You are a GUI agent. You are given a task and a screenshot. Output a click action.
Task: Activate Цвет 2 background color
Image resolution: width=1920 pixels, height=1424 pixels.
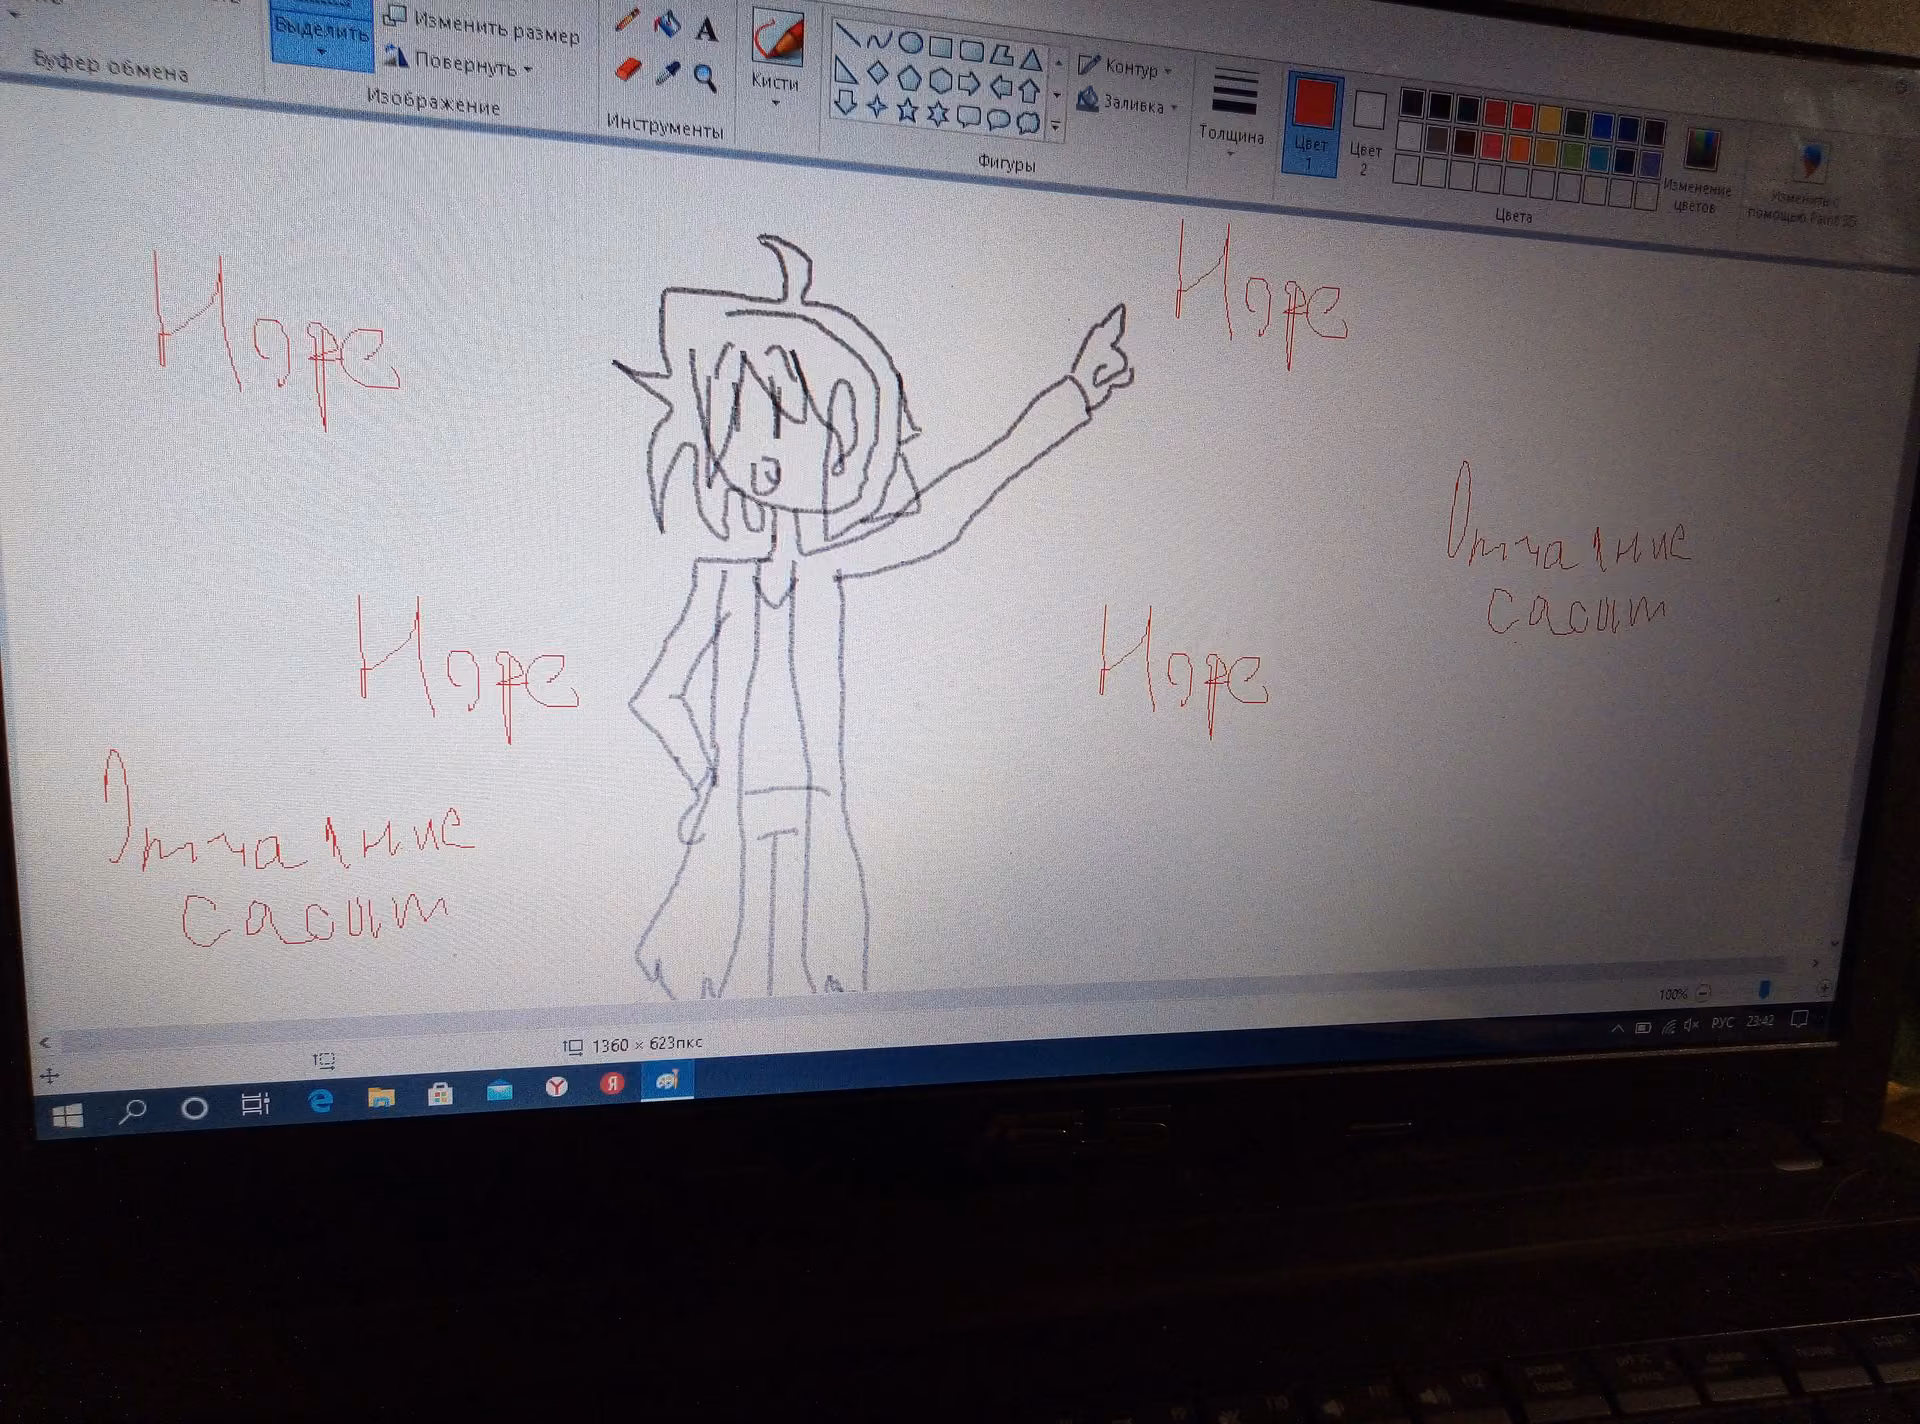(x=1367, y=133)
